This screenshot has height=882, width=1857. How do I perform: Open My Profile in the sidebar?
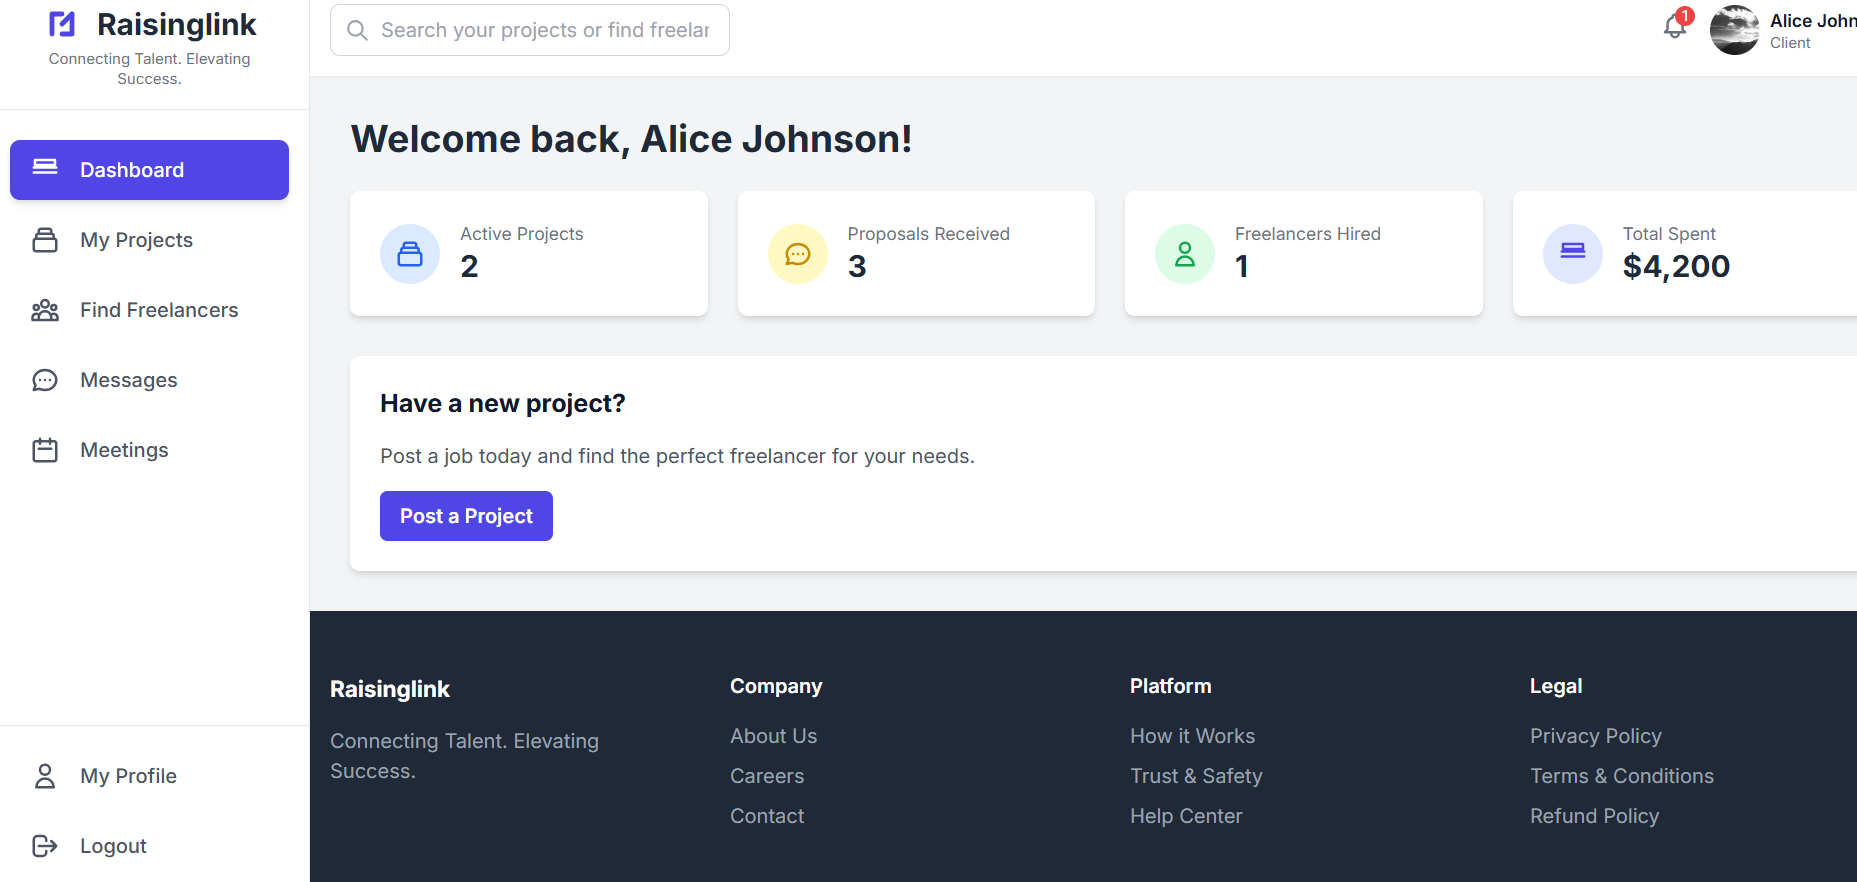[149, 776]
